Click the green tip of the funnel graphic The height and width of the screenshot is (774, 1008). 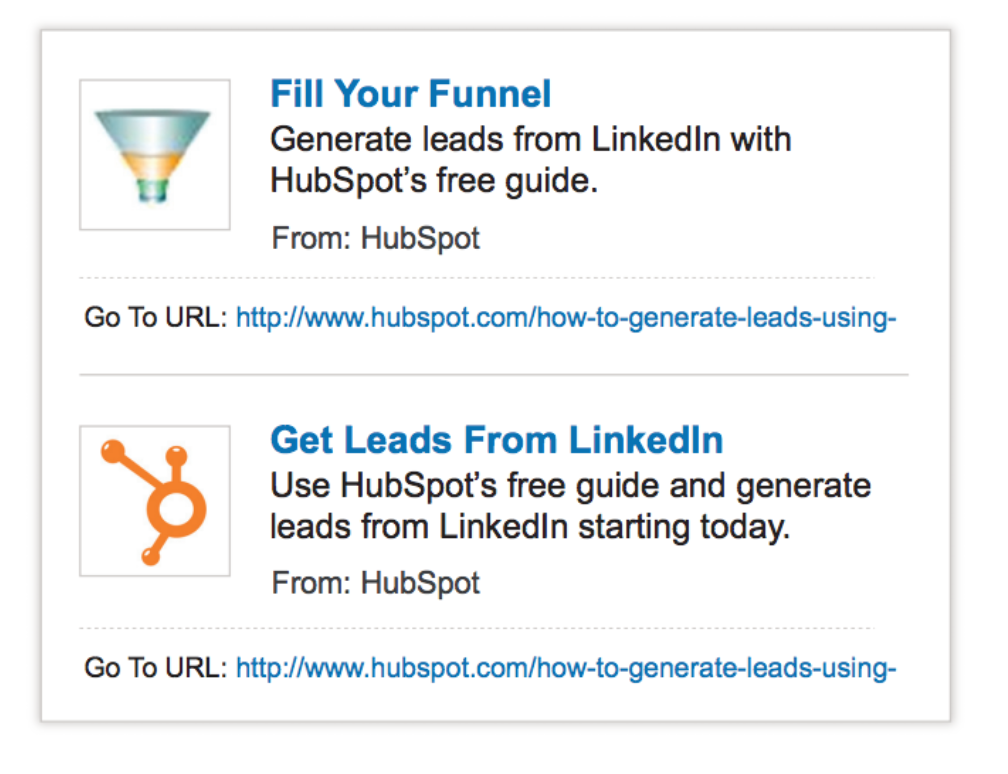pos(153,190)
